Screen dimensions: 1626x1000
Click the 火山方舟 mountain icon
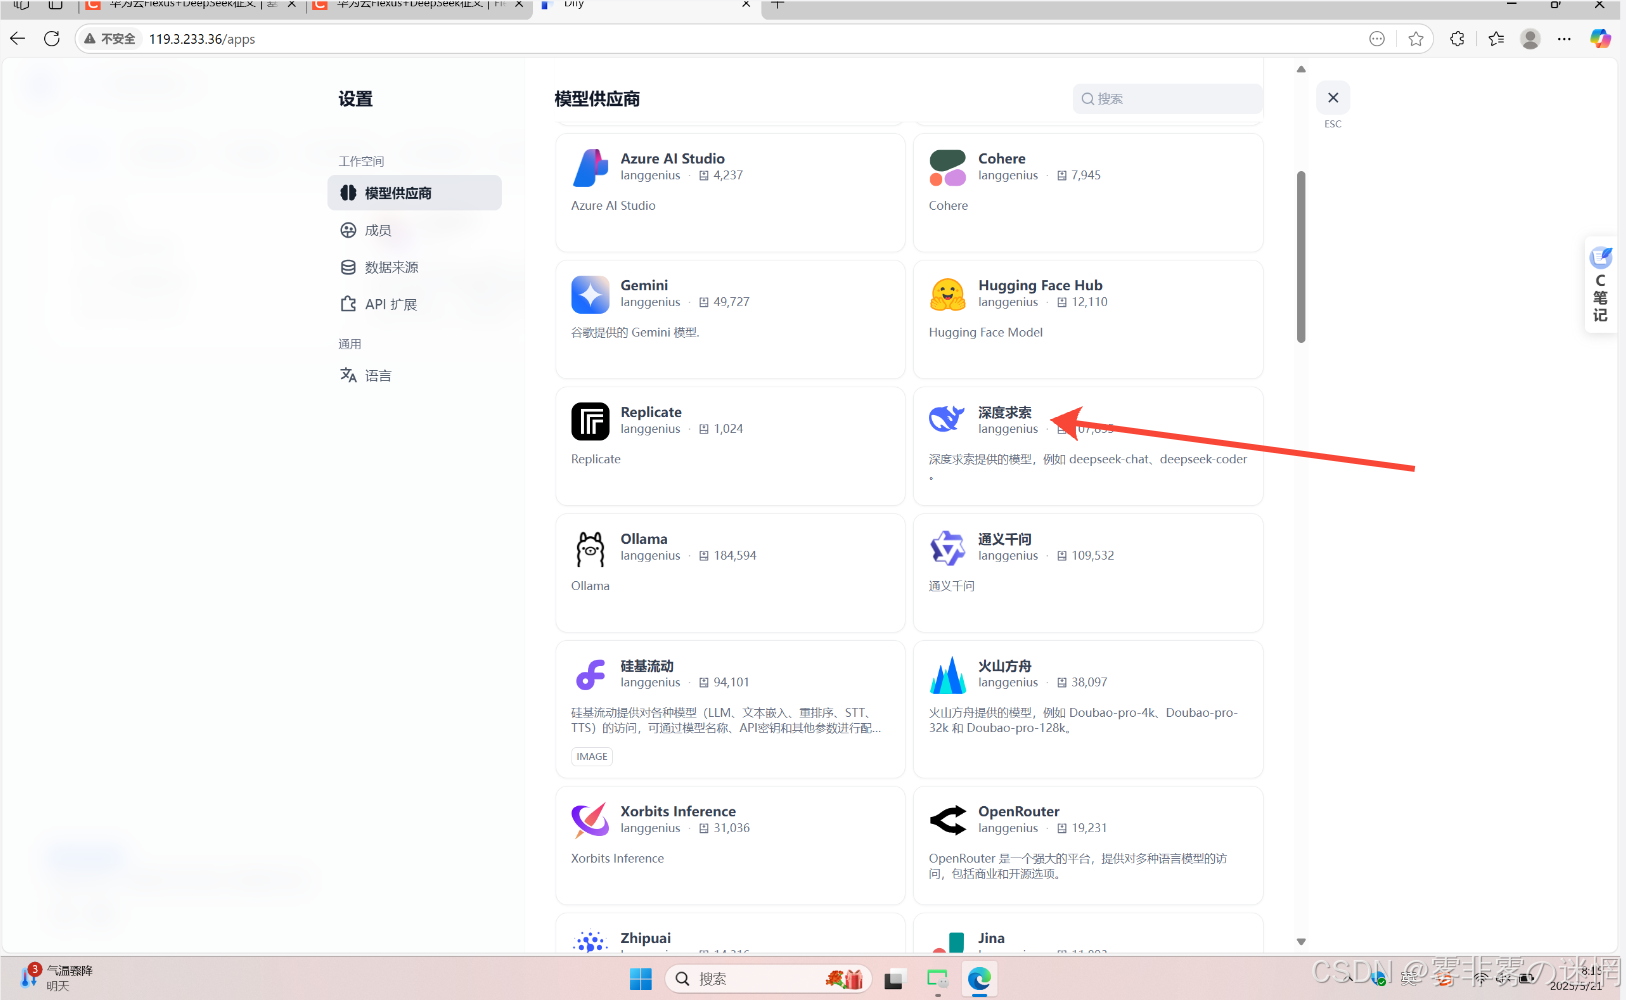click(948, 676)
